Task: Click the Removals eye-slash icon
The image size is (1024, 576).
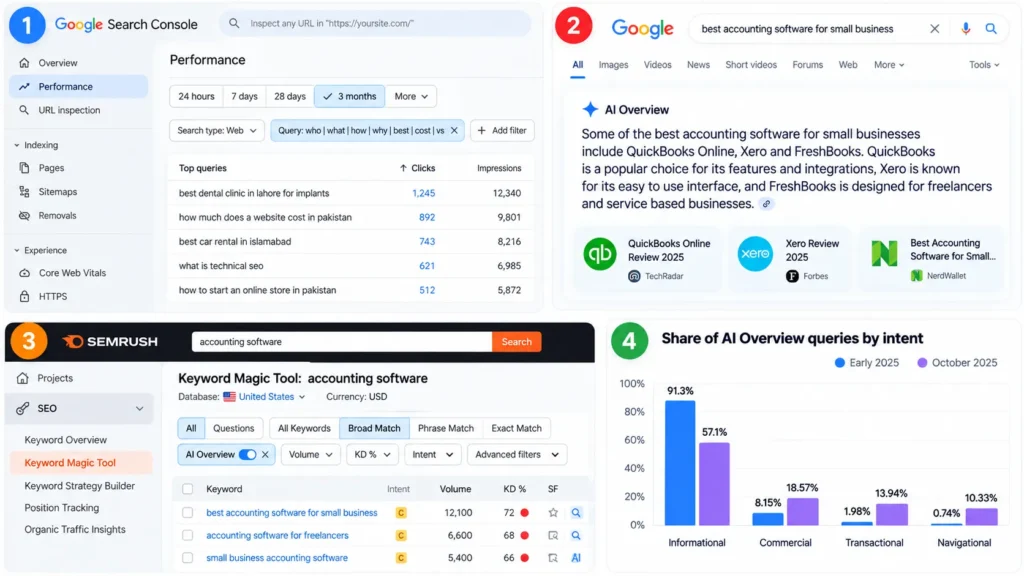Action: (x=24, y=216)
